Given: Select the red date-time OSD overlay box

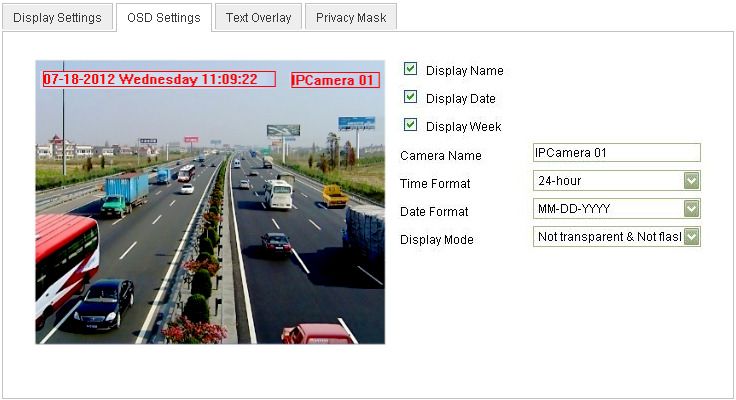Looking at the screenshot, I should pyautogui.click(x=159, y=79).
